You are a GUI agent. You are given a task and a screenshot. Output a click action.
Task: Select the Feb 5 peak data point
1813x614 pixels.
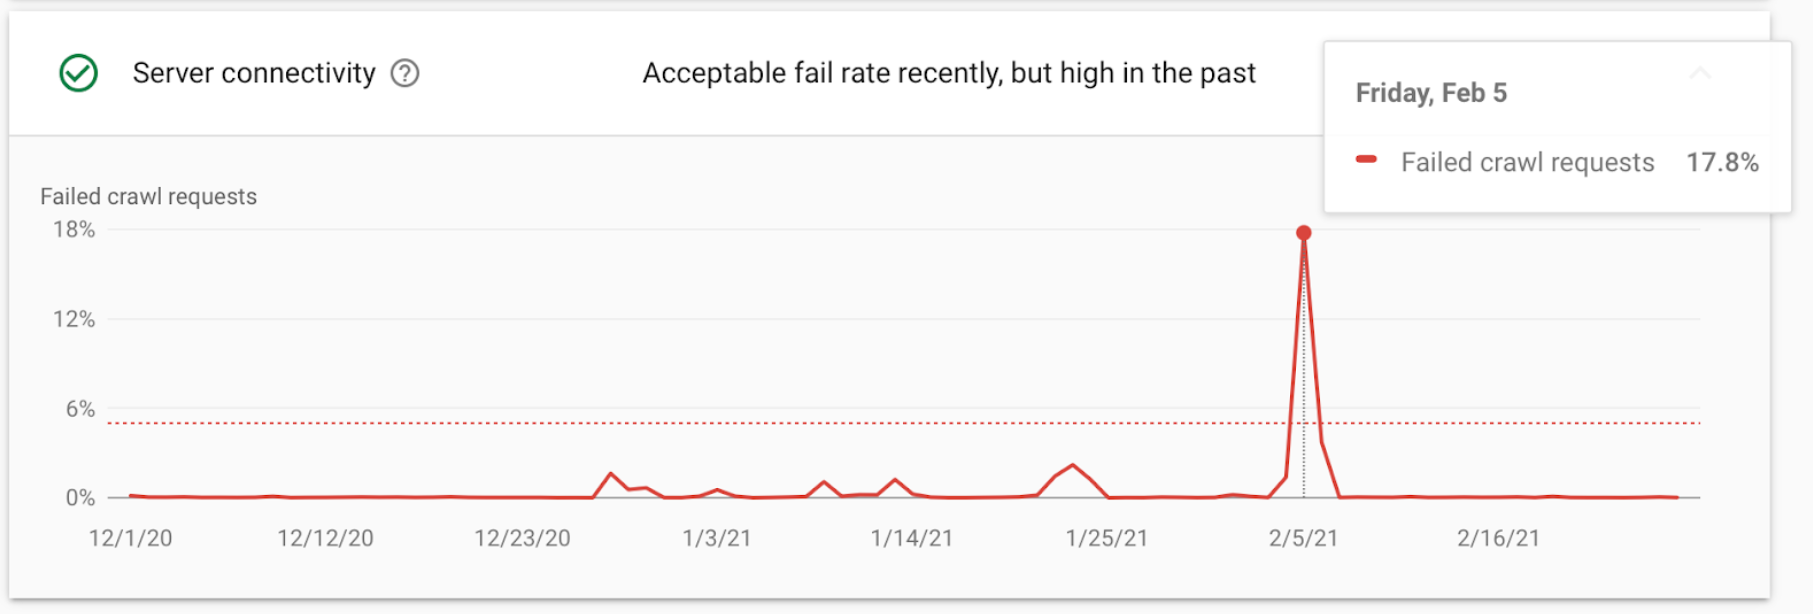tap(1303, 233)
